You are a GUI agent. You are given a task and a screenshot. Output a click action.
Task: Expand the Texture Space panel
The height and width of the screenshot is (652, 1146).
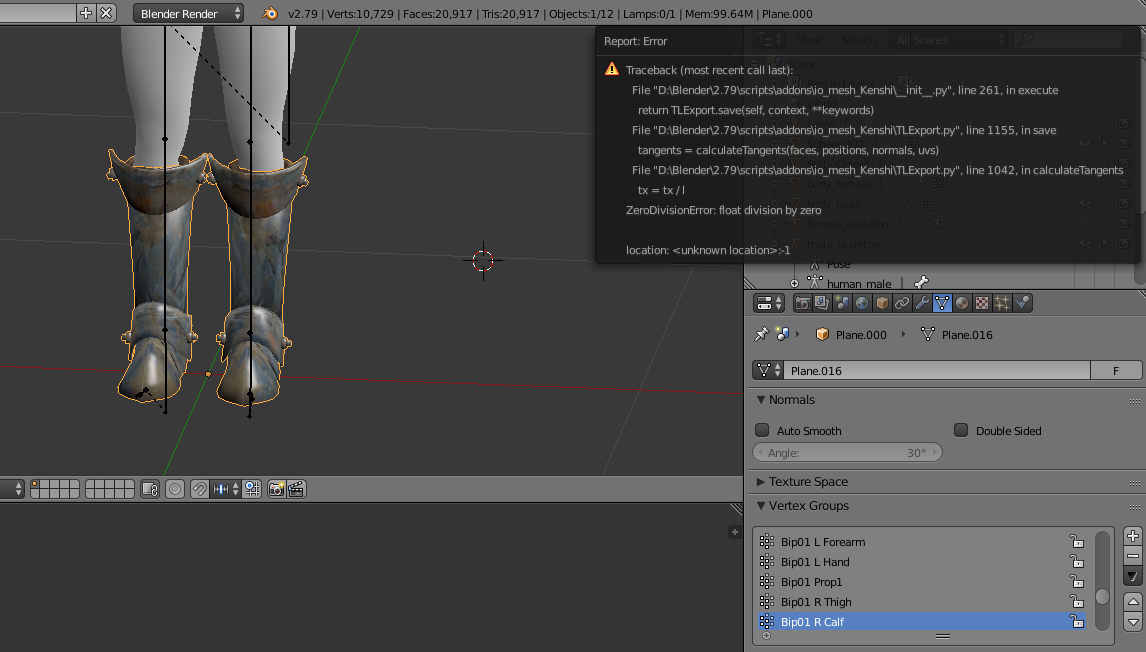[x=761, y=482]
